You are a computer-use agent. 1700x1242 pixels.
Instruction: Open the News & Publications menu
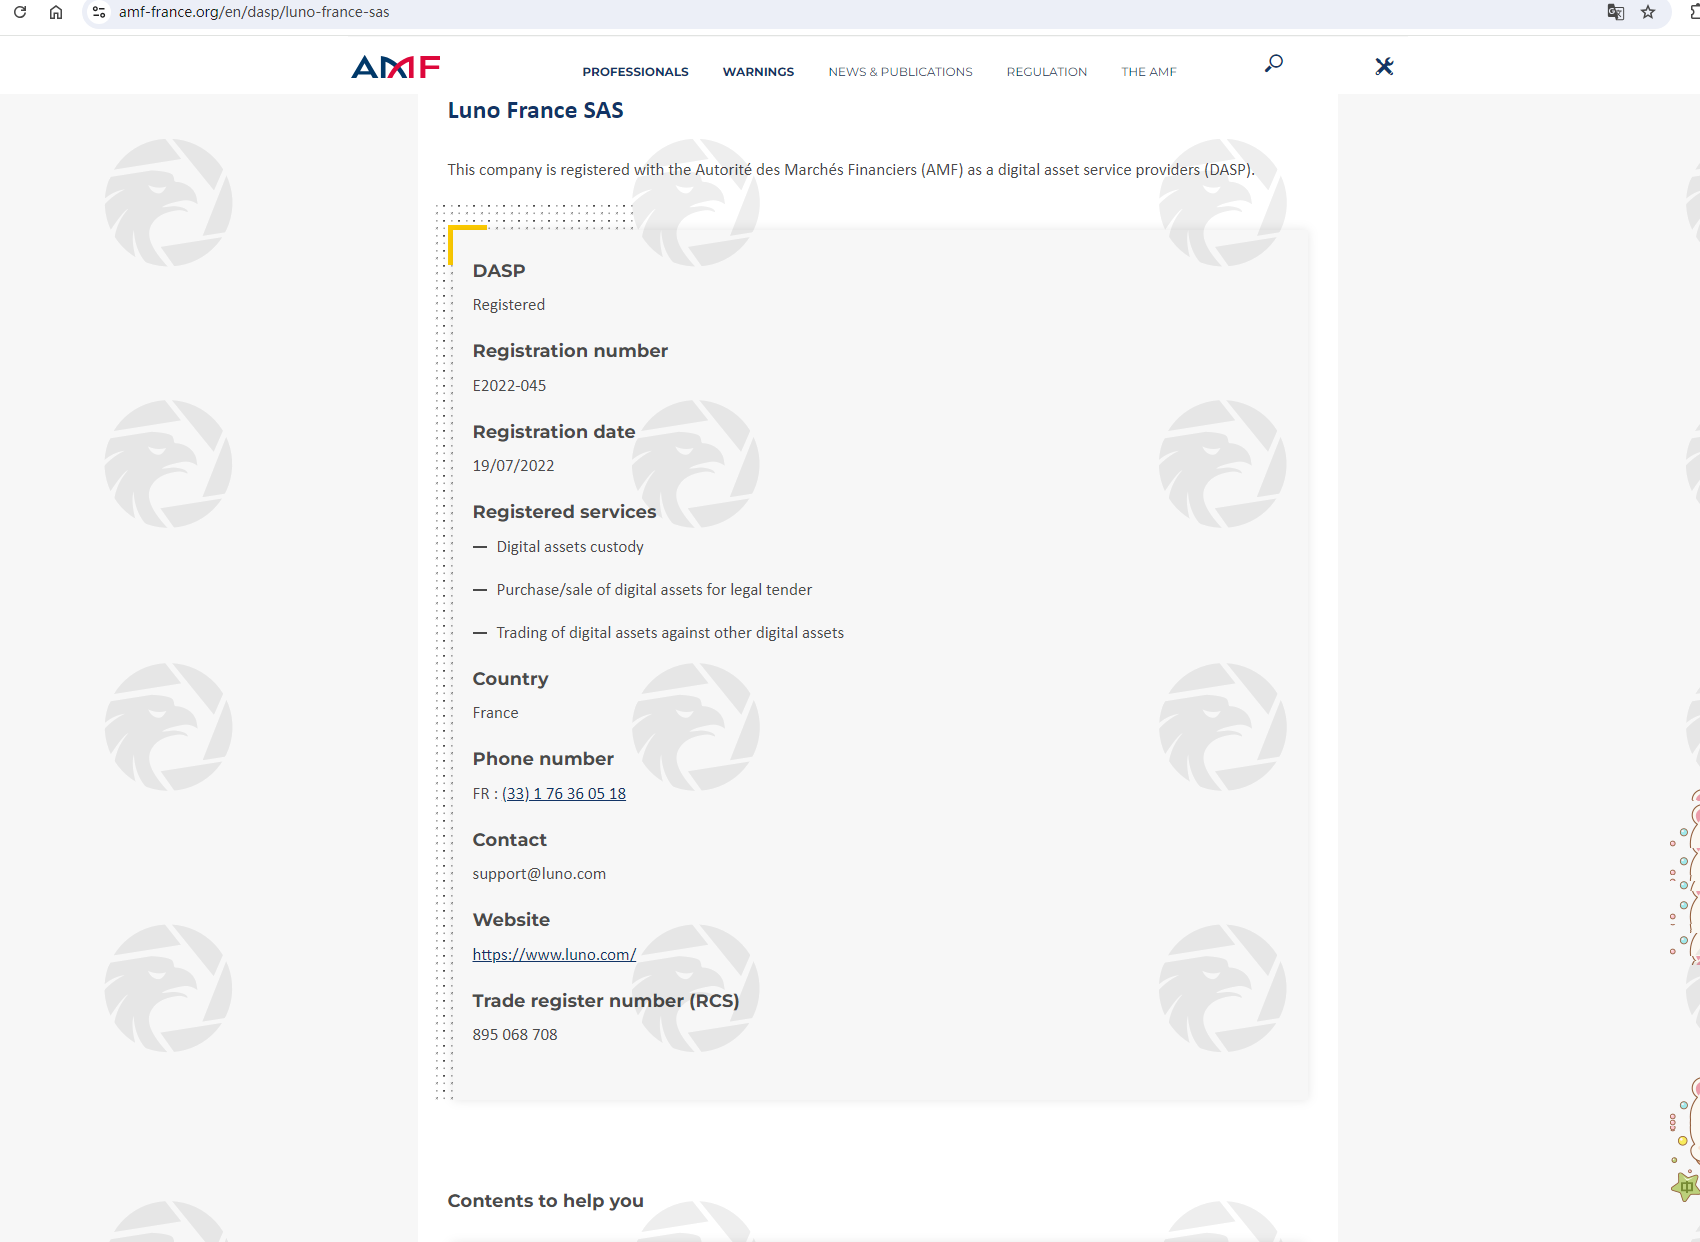click(900, 72)
